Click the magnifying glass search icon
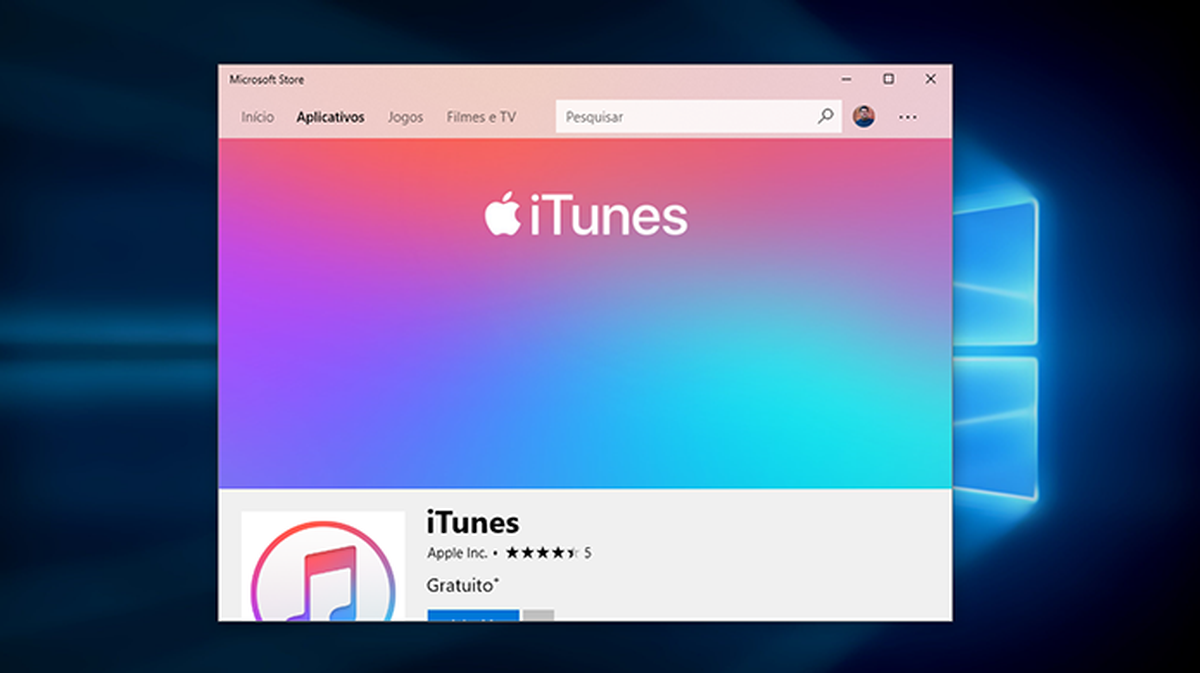 [x=825, y=116]
